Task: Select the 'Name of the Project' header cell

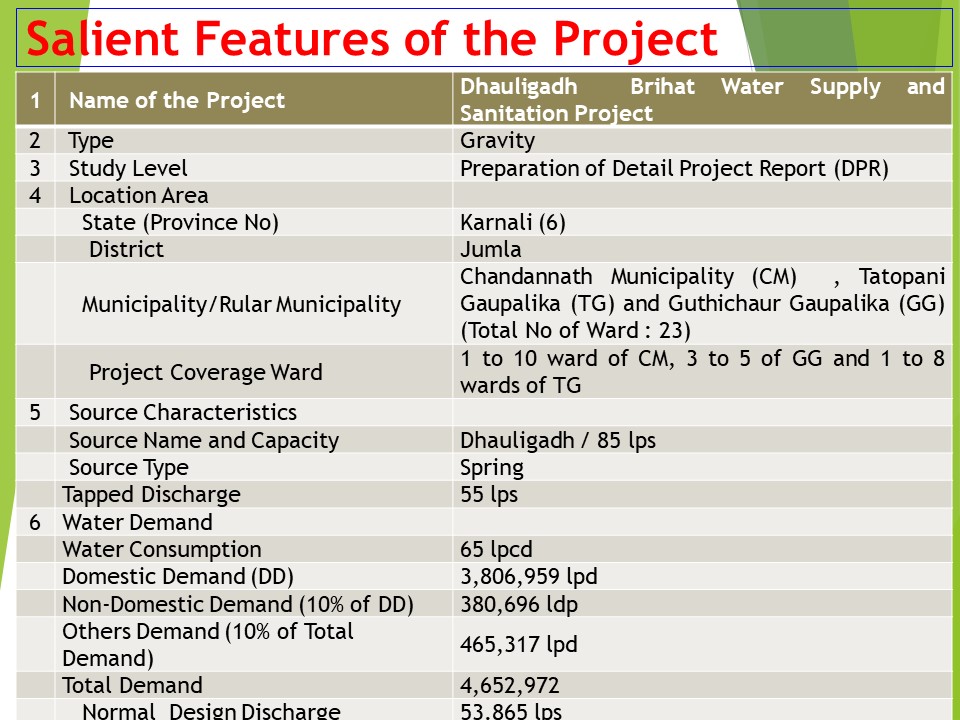Action: tap(177, 100)
